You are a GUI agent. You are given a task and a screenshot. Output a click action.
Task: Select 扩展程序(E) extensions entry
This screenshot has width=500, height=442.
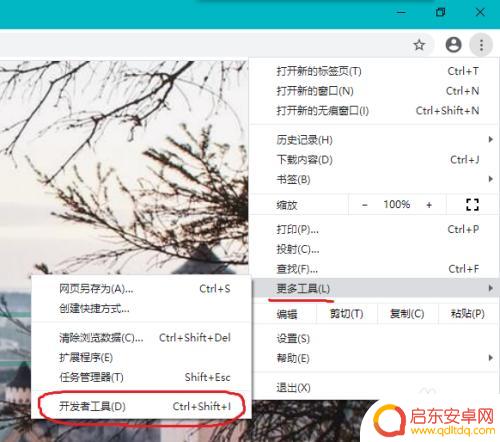tap(141, 357)
